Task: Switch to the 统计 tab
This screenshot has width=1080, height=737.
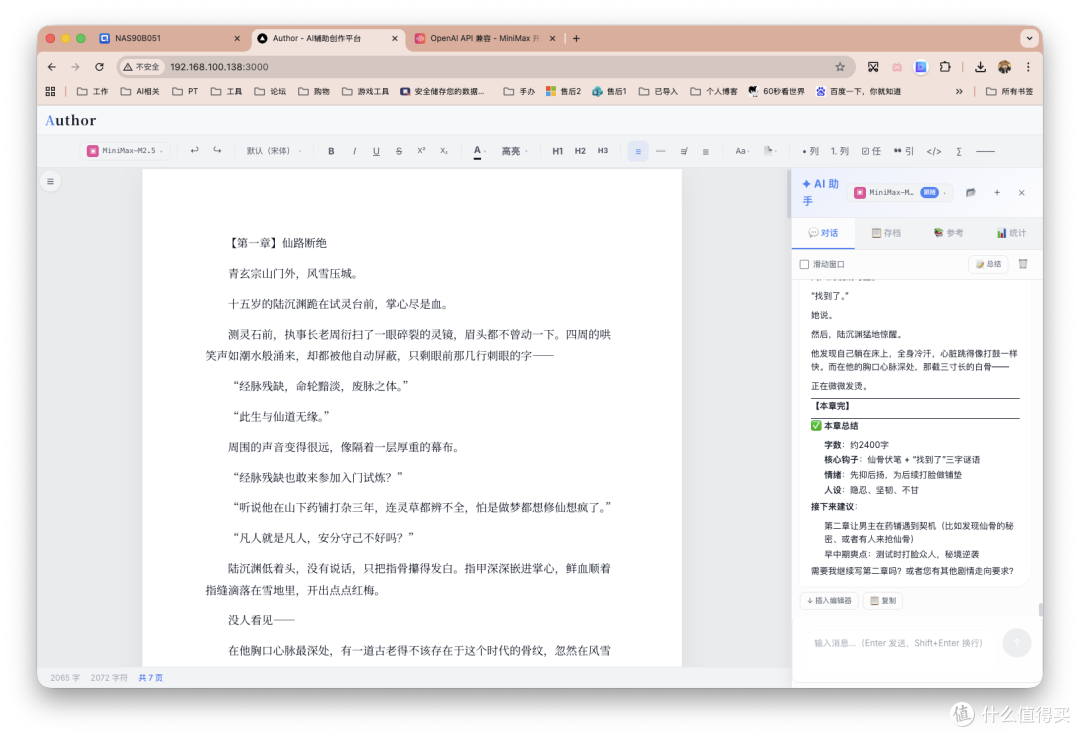Action: 1010,233
